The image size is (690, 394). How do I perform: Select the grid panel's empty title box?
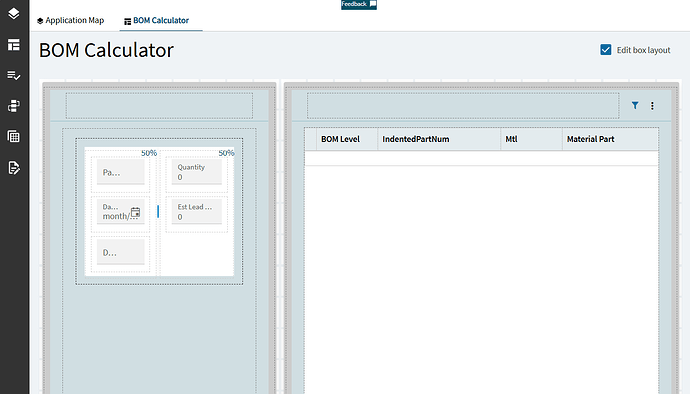pyautogui.click(x=463, y=106)
